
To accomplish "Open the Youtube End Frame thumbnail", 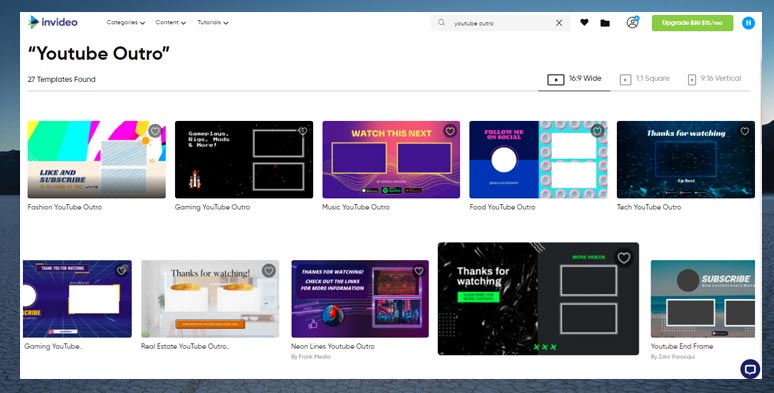I will (702, 299).
